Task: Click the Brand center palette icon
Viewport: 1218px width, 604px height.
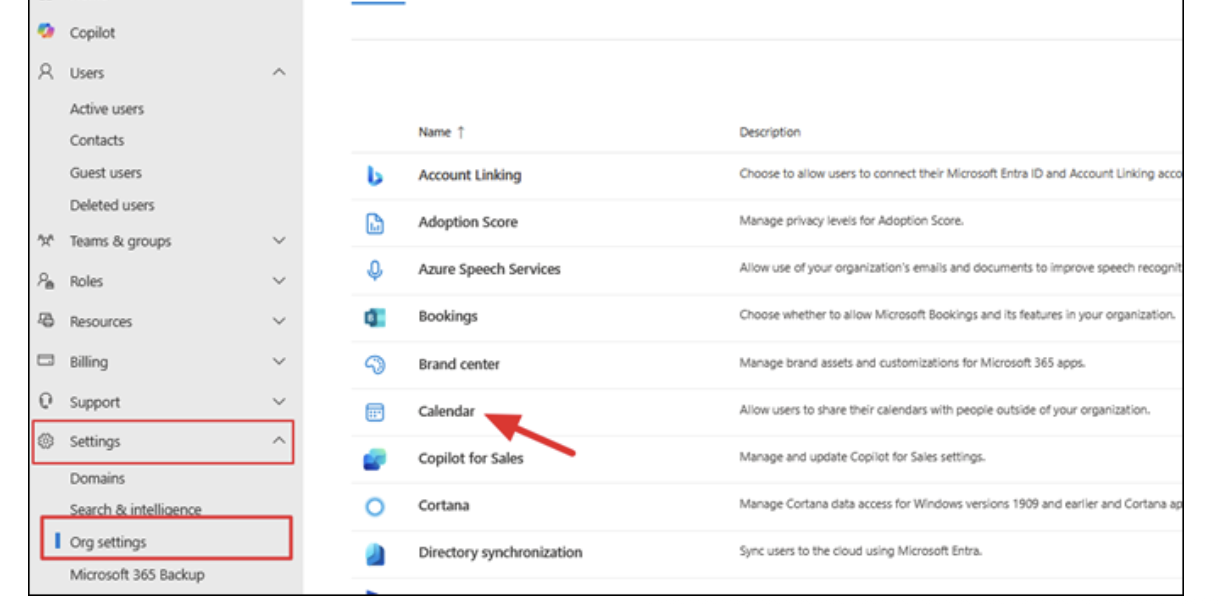Action: click(375, 365)
